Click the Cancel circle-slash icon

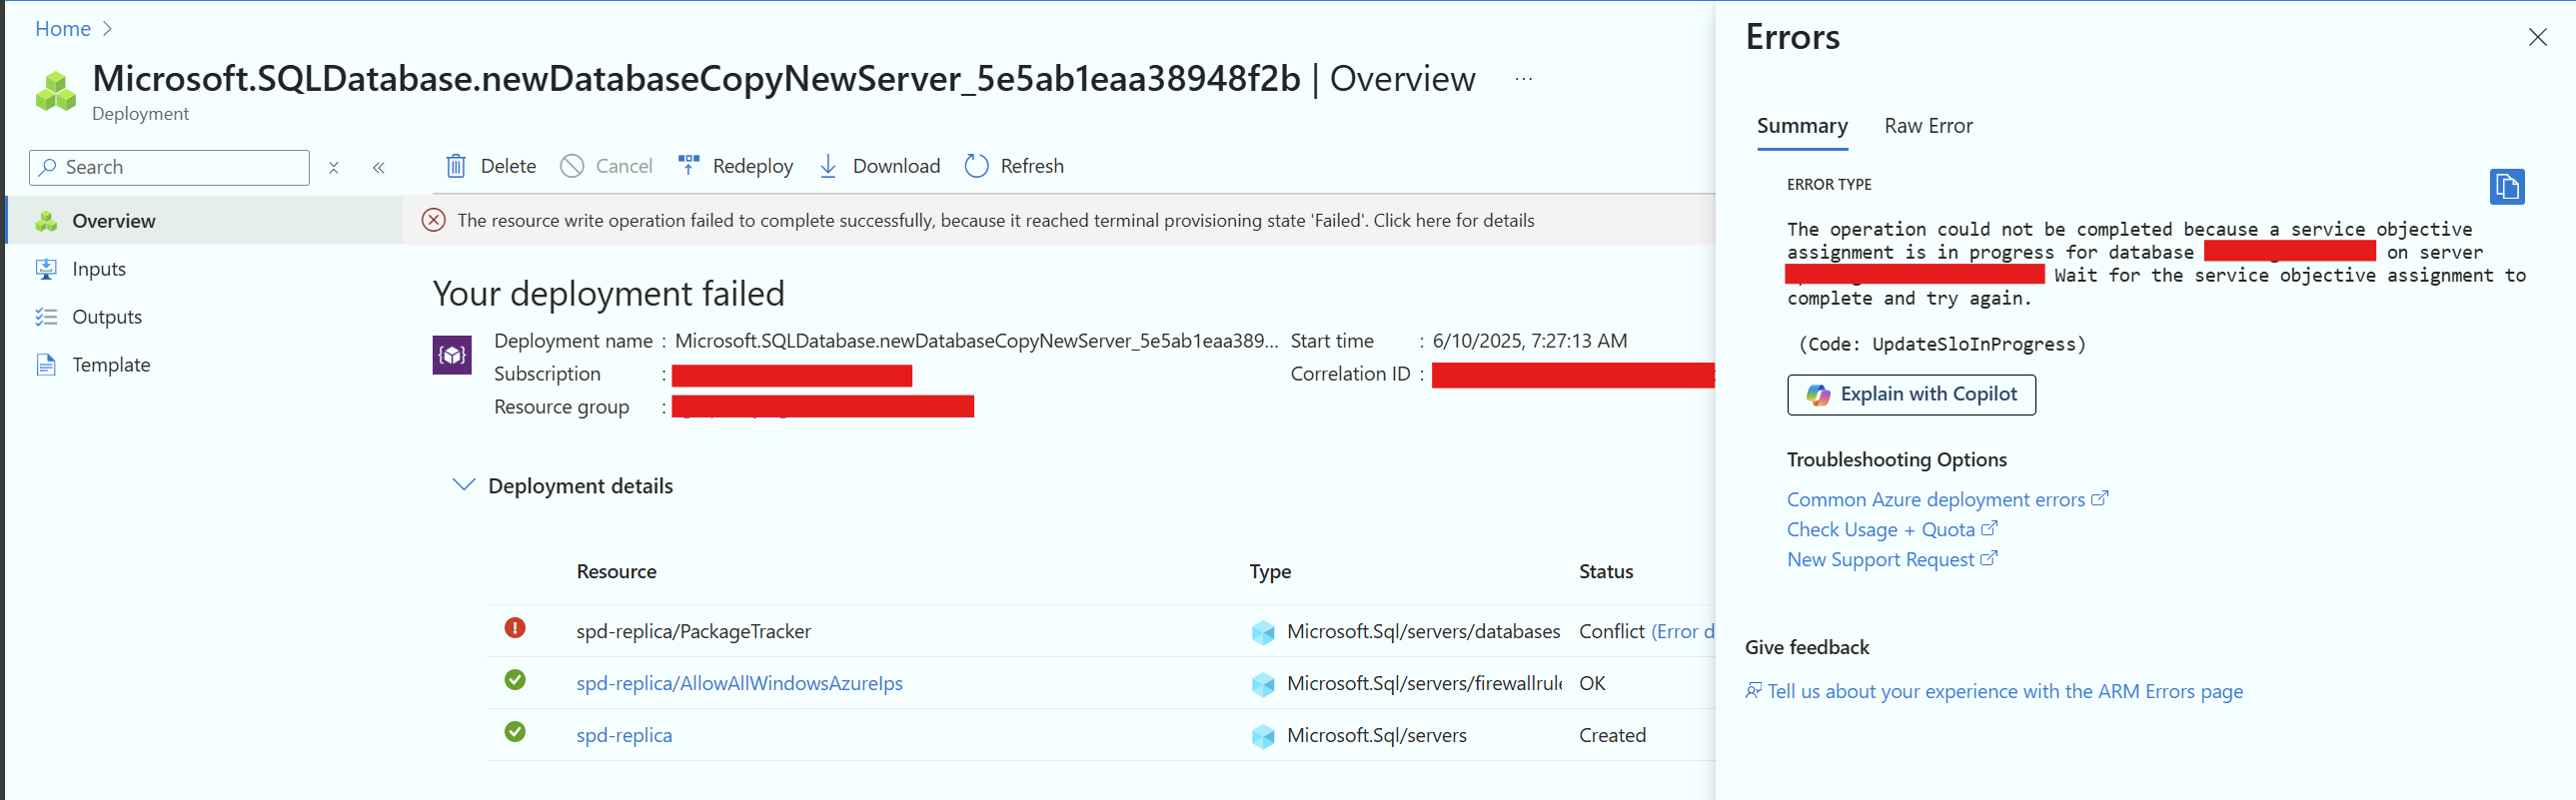click(x=572, y=166)
